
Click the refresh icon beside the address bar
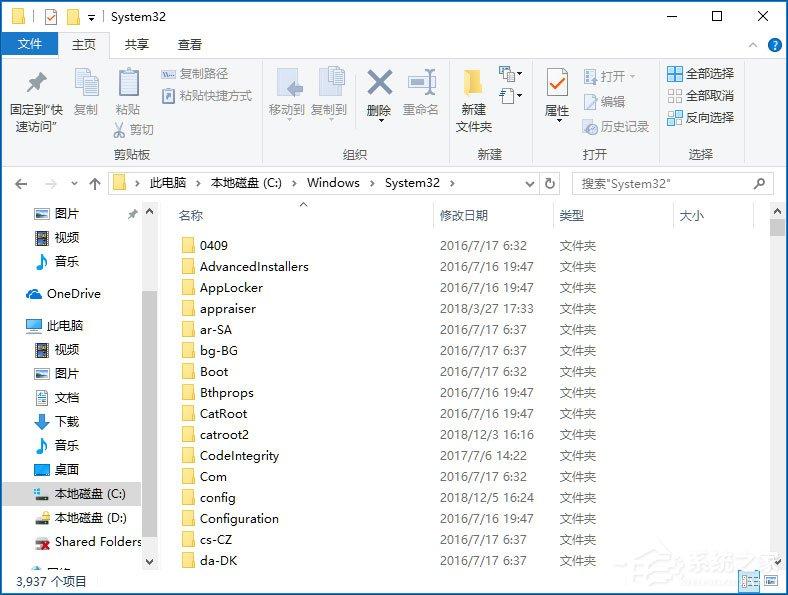click(550, 184)
